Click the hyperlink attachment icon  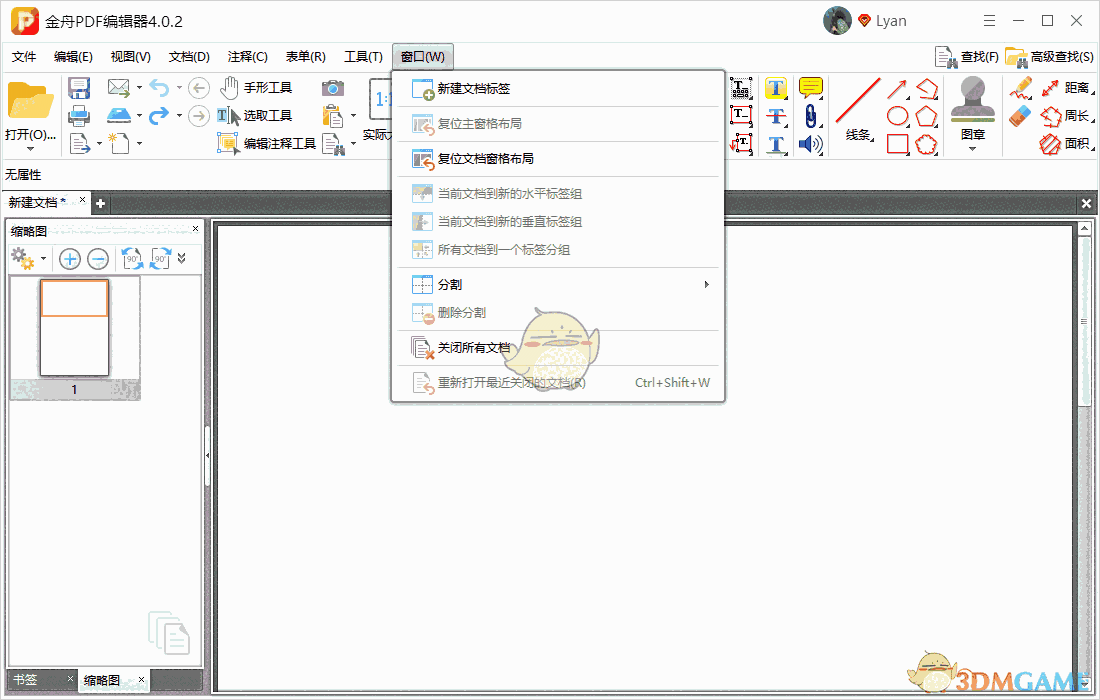811,115
